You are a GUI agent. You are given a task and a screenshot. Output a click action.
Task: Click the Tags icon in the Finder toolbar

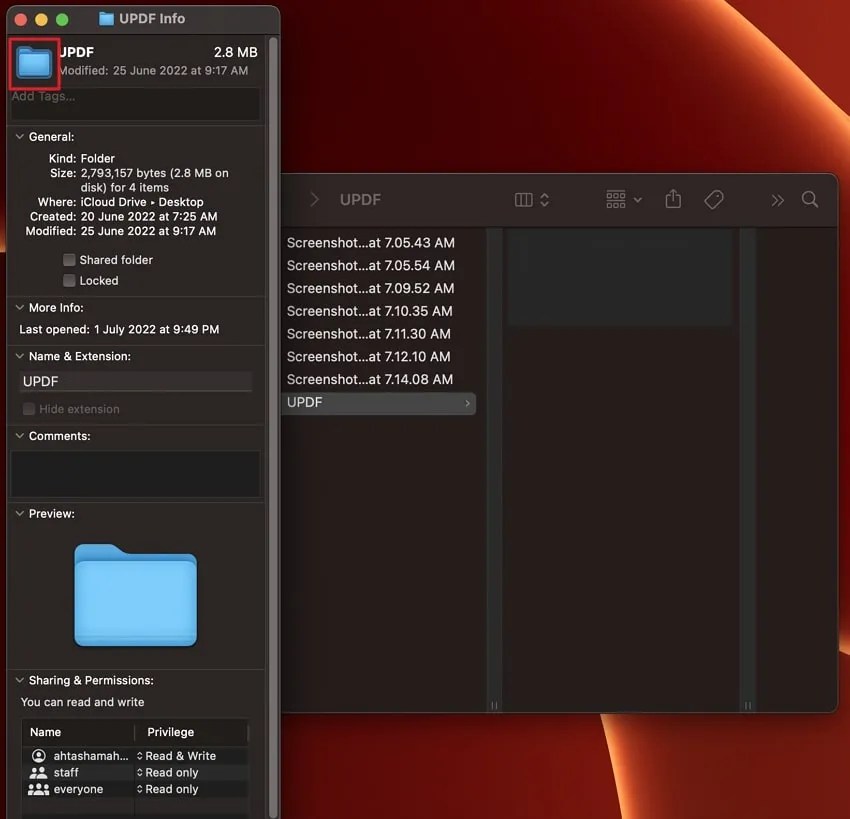point(714,199)
